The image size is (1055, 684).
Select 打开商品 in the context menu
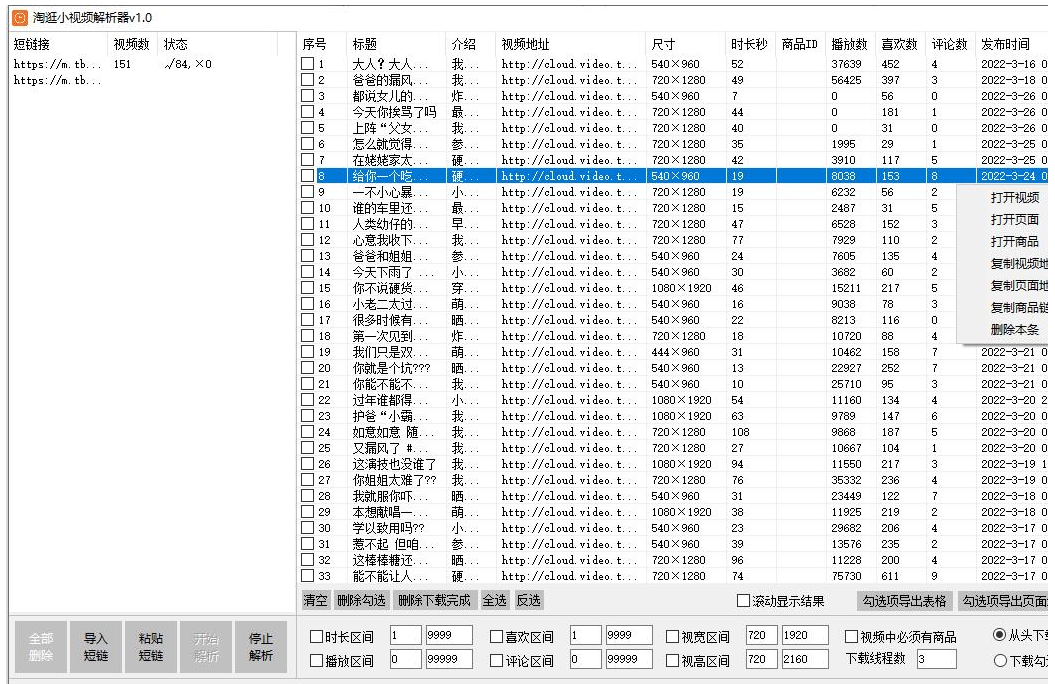coord(1014,242)
